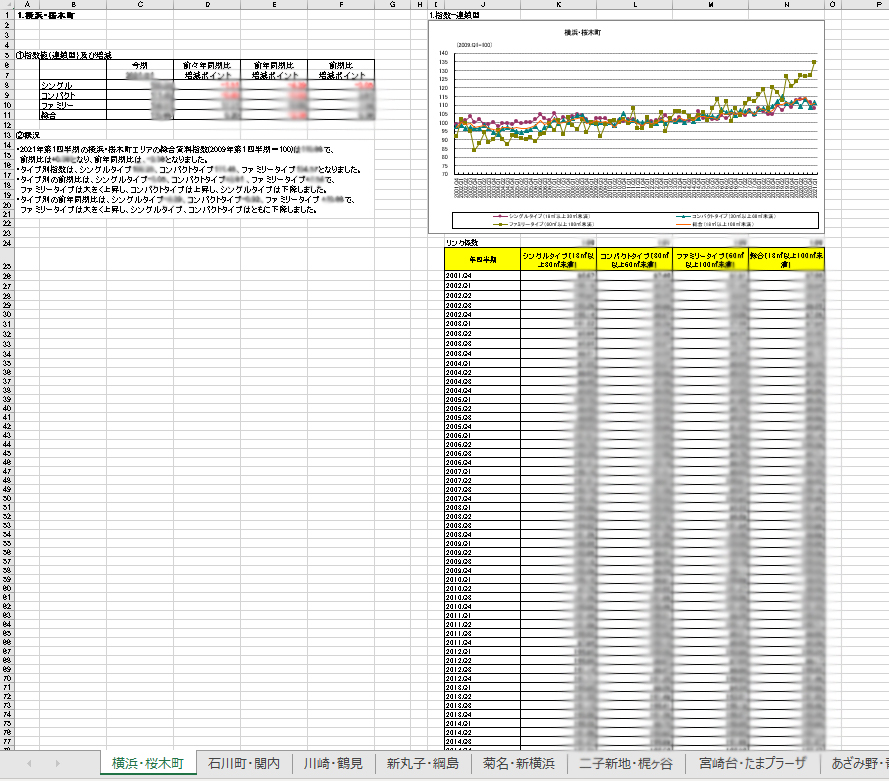Click row 8 header
889x781 pixels.
(x=6, y=86)
